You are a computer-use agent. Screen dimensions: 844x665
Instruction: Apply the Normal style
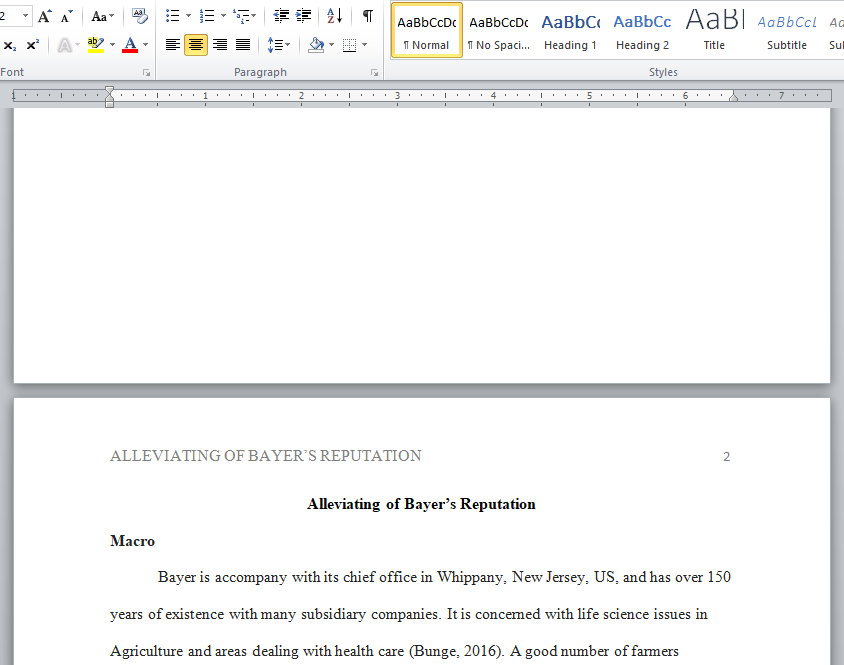[x=426, y=30]
